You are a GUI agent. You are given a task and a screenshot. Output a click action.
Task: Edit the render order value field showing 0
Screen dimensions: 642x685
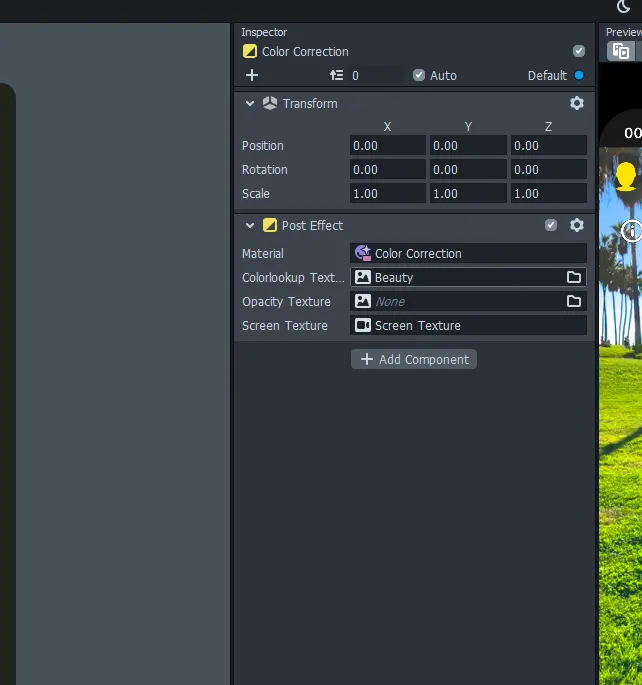point(376,76)
